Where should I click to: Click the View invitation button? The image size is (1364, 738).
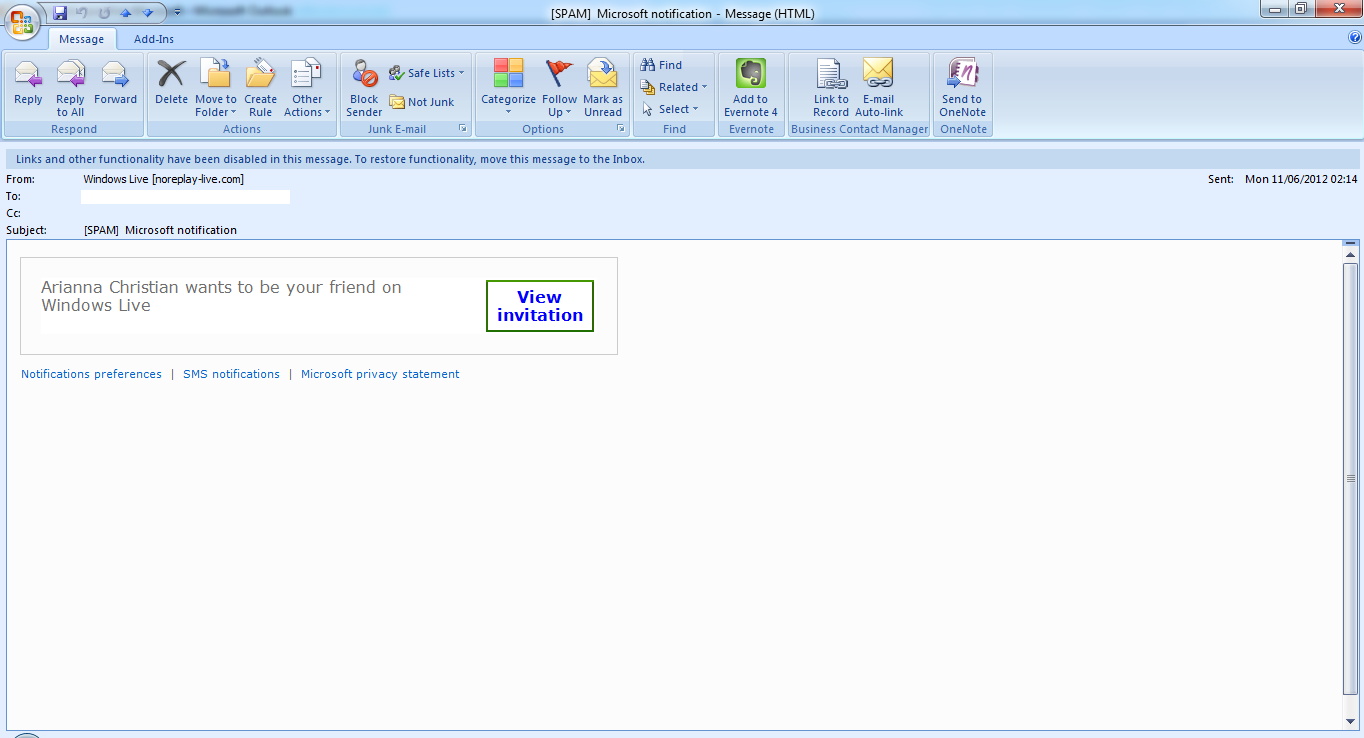click(x=540, y=306)
